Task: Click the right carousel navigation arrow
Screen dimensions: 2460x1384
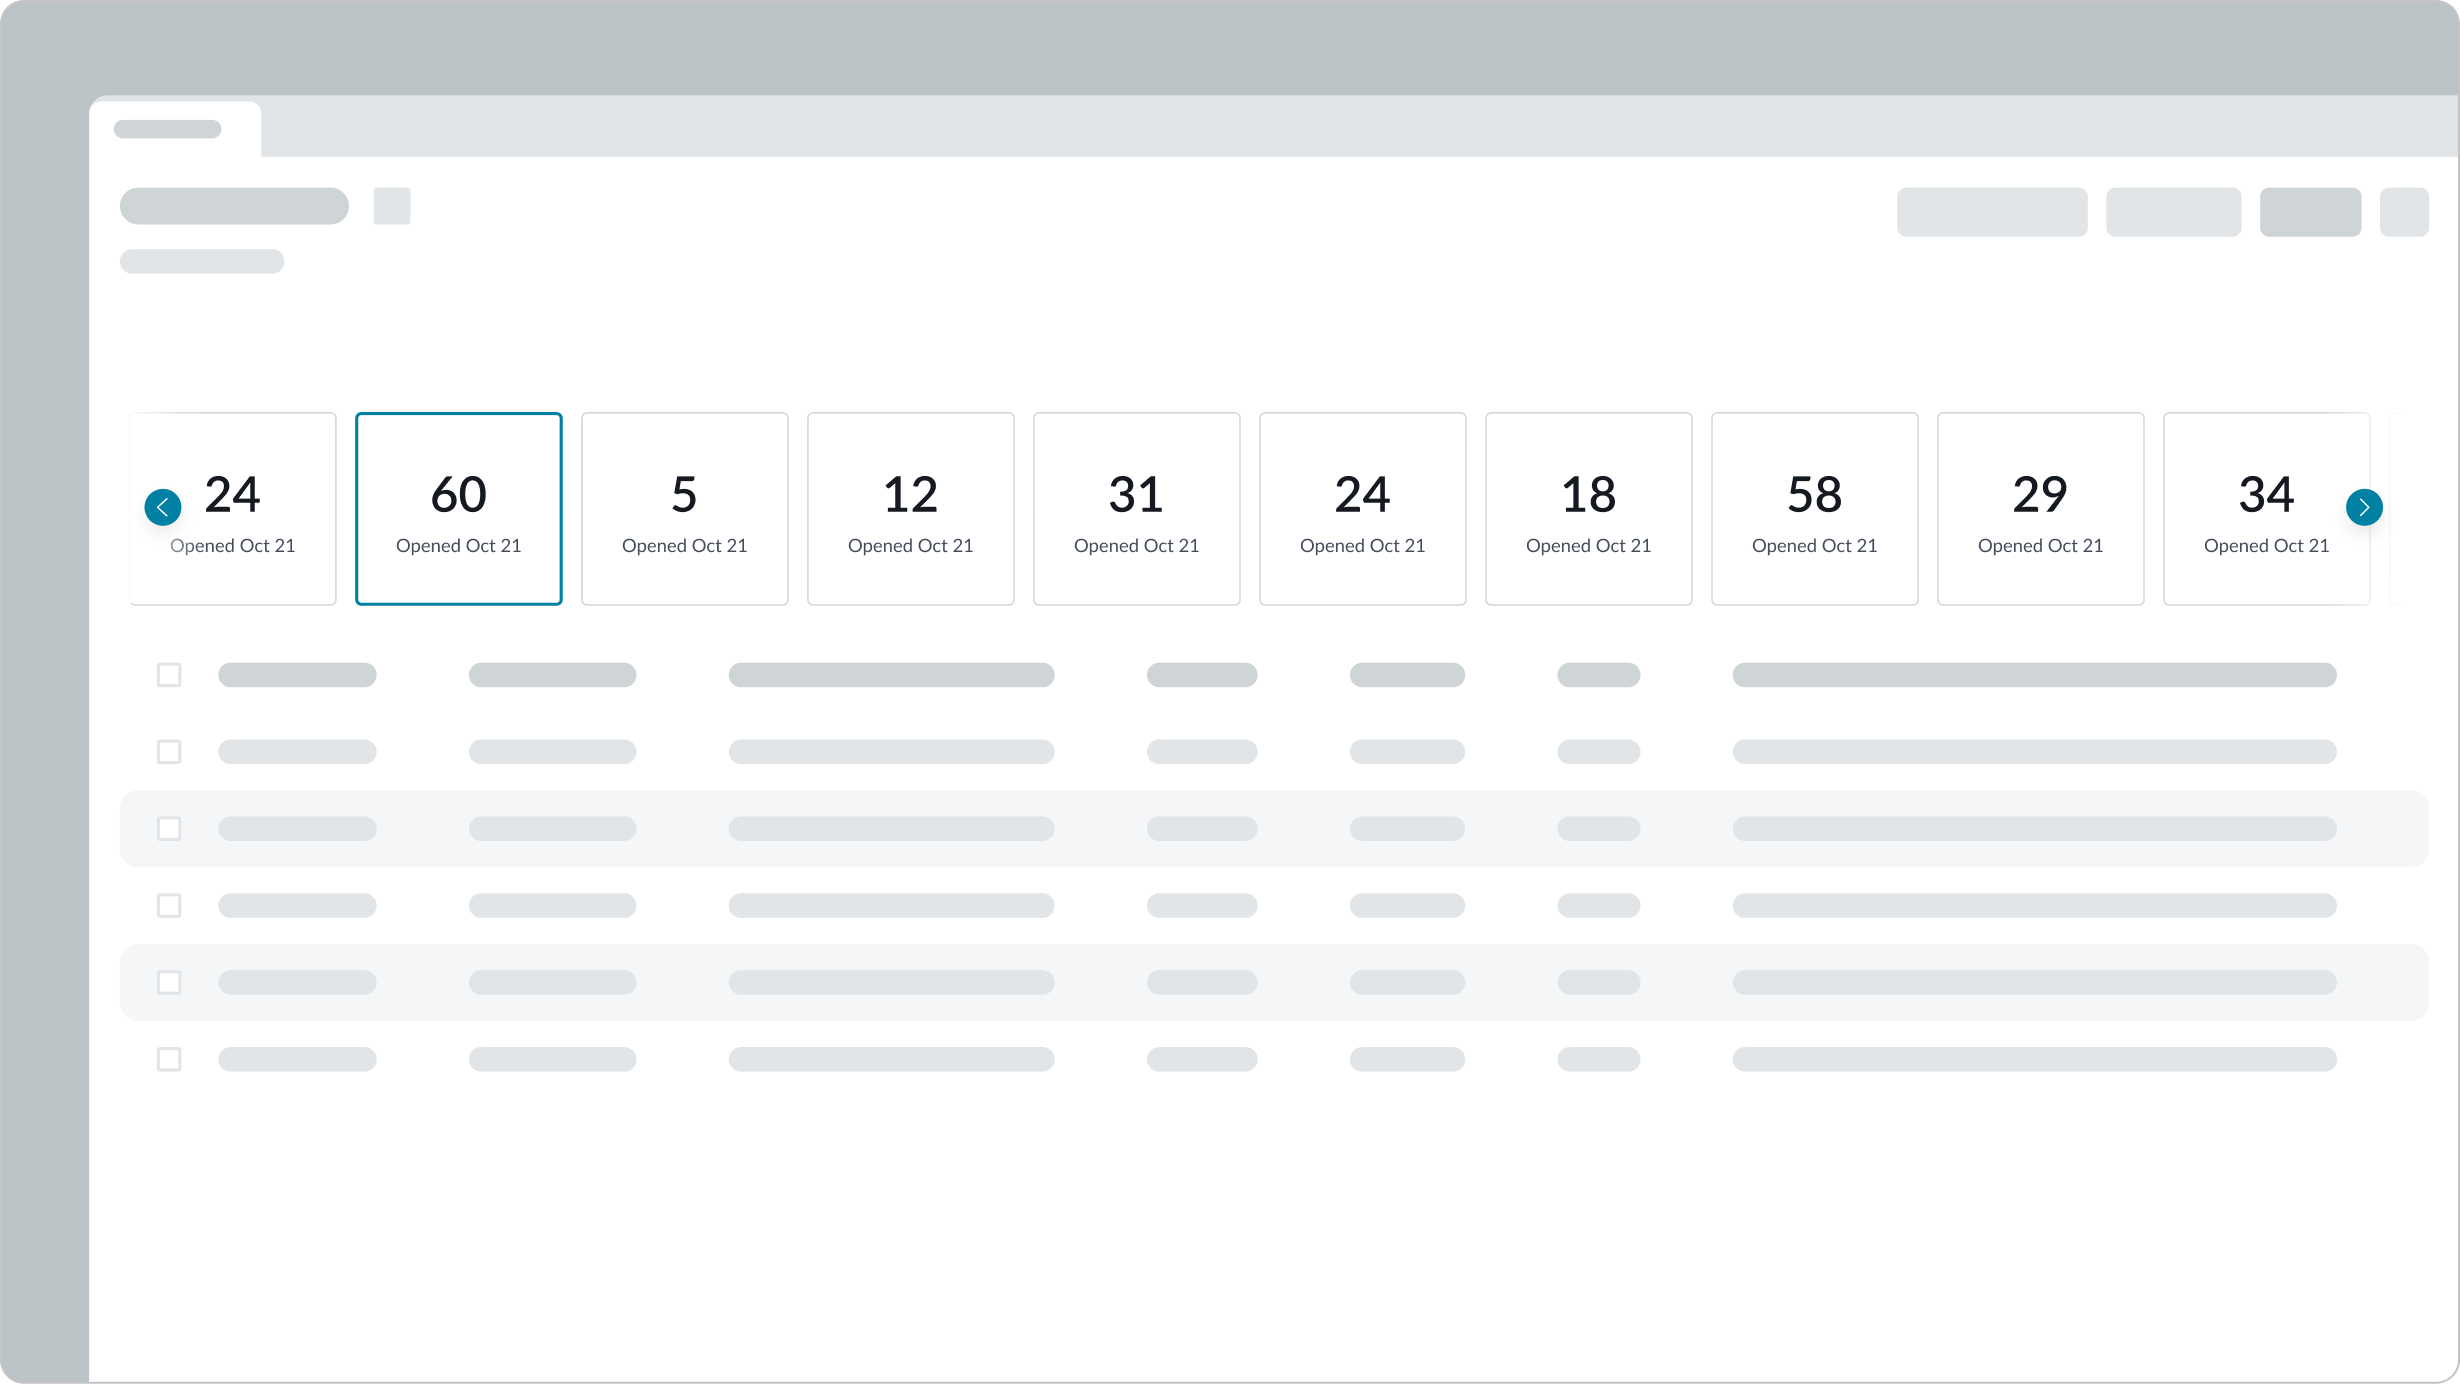Action: [x=2364, y=507]
